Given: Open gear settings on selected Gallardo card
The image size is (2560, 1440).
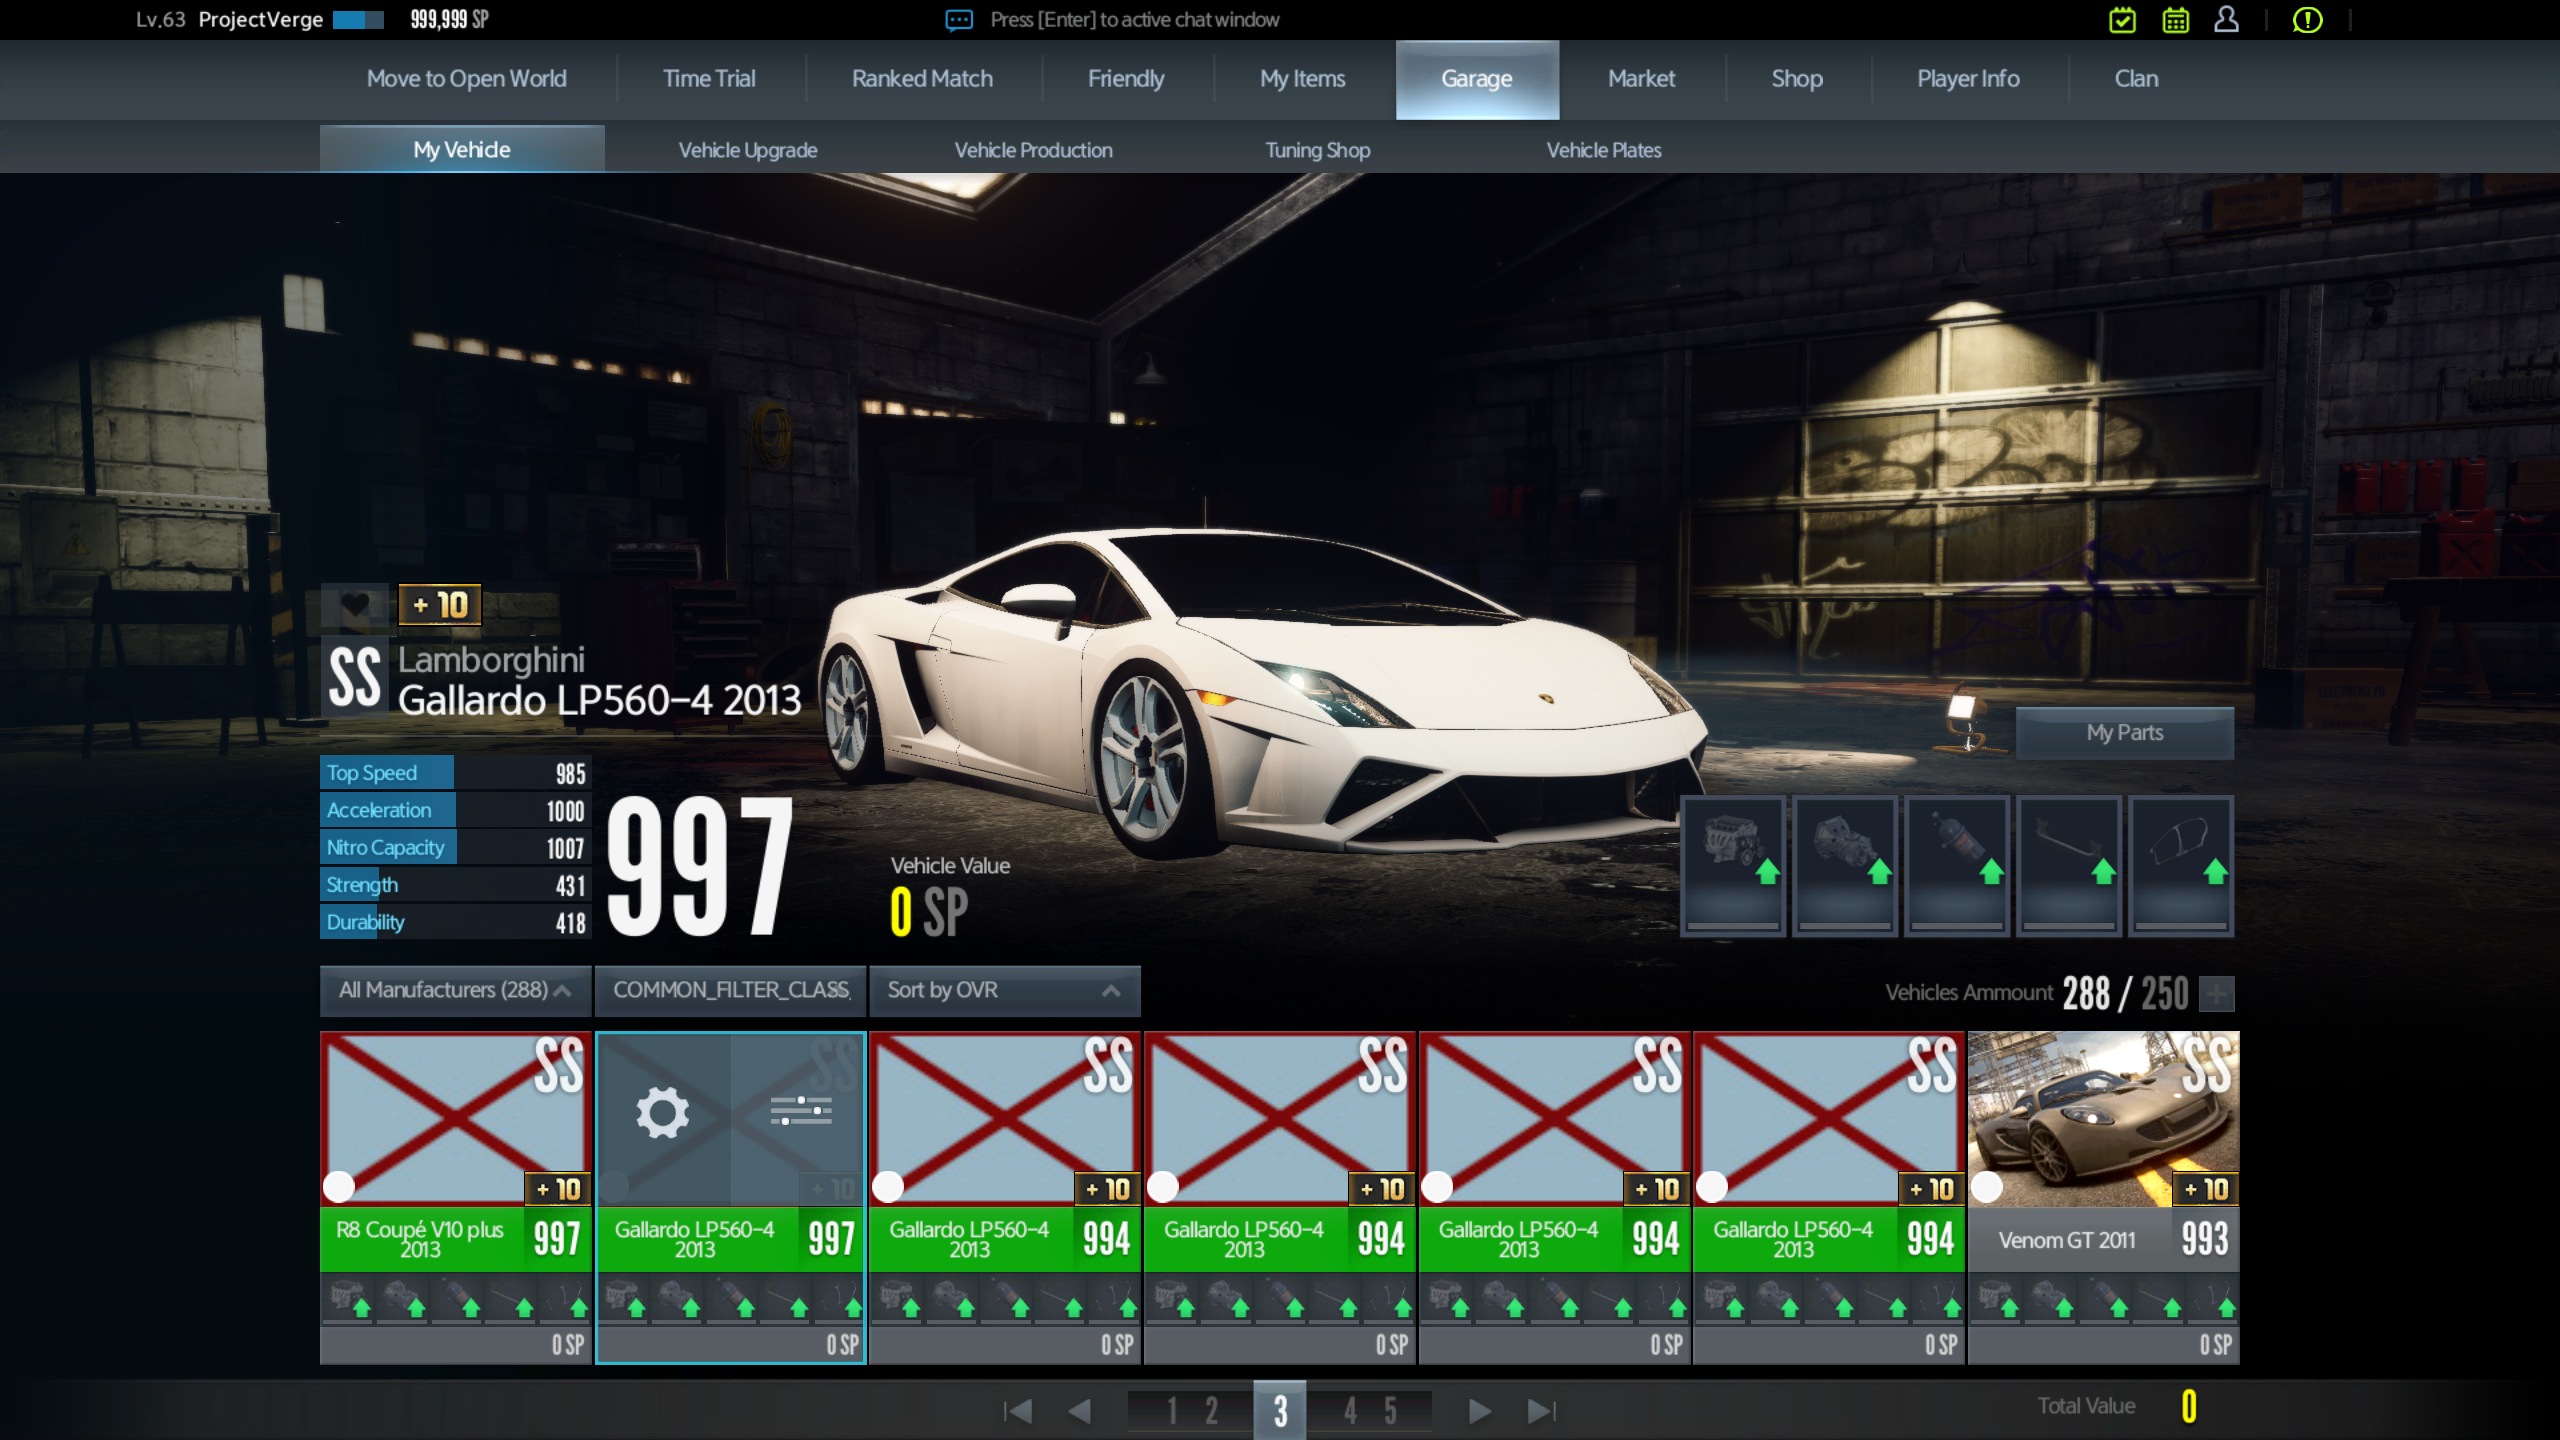Looking at the screenshot, I should [x=663, y=1111].
